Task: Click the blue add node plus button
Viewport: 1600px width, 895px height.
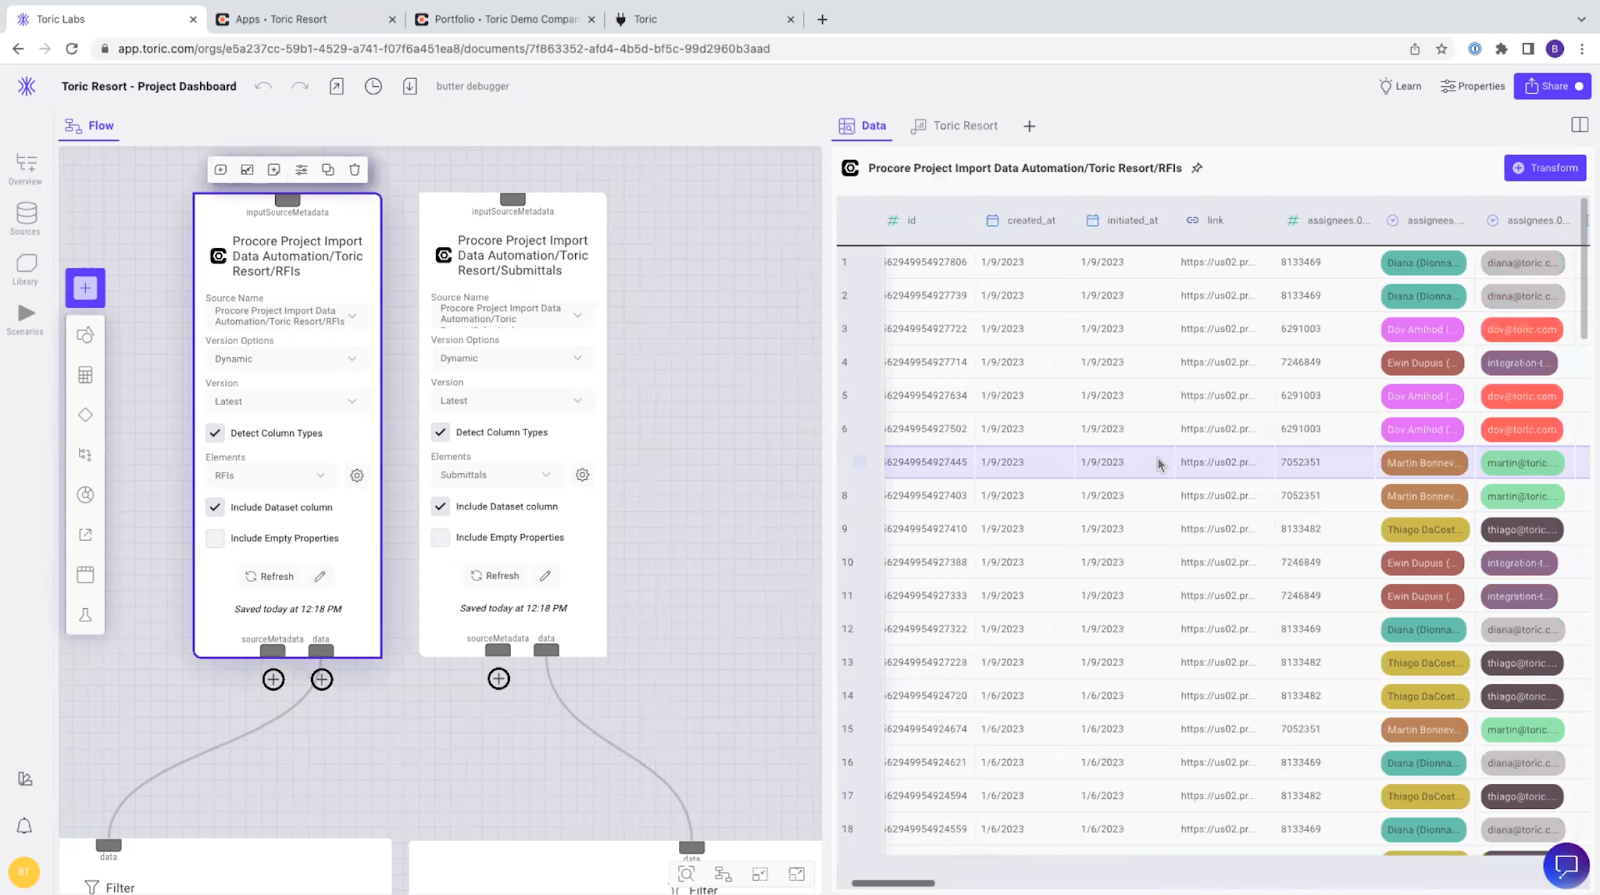Action: [85, 288]
